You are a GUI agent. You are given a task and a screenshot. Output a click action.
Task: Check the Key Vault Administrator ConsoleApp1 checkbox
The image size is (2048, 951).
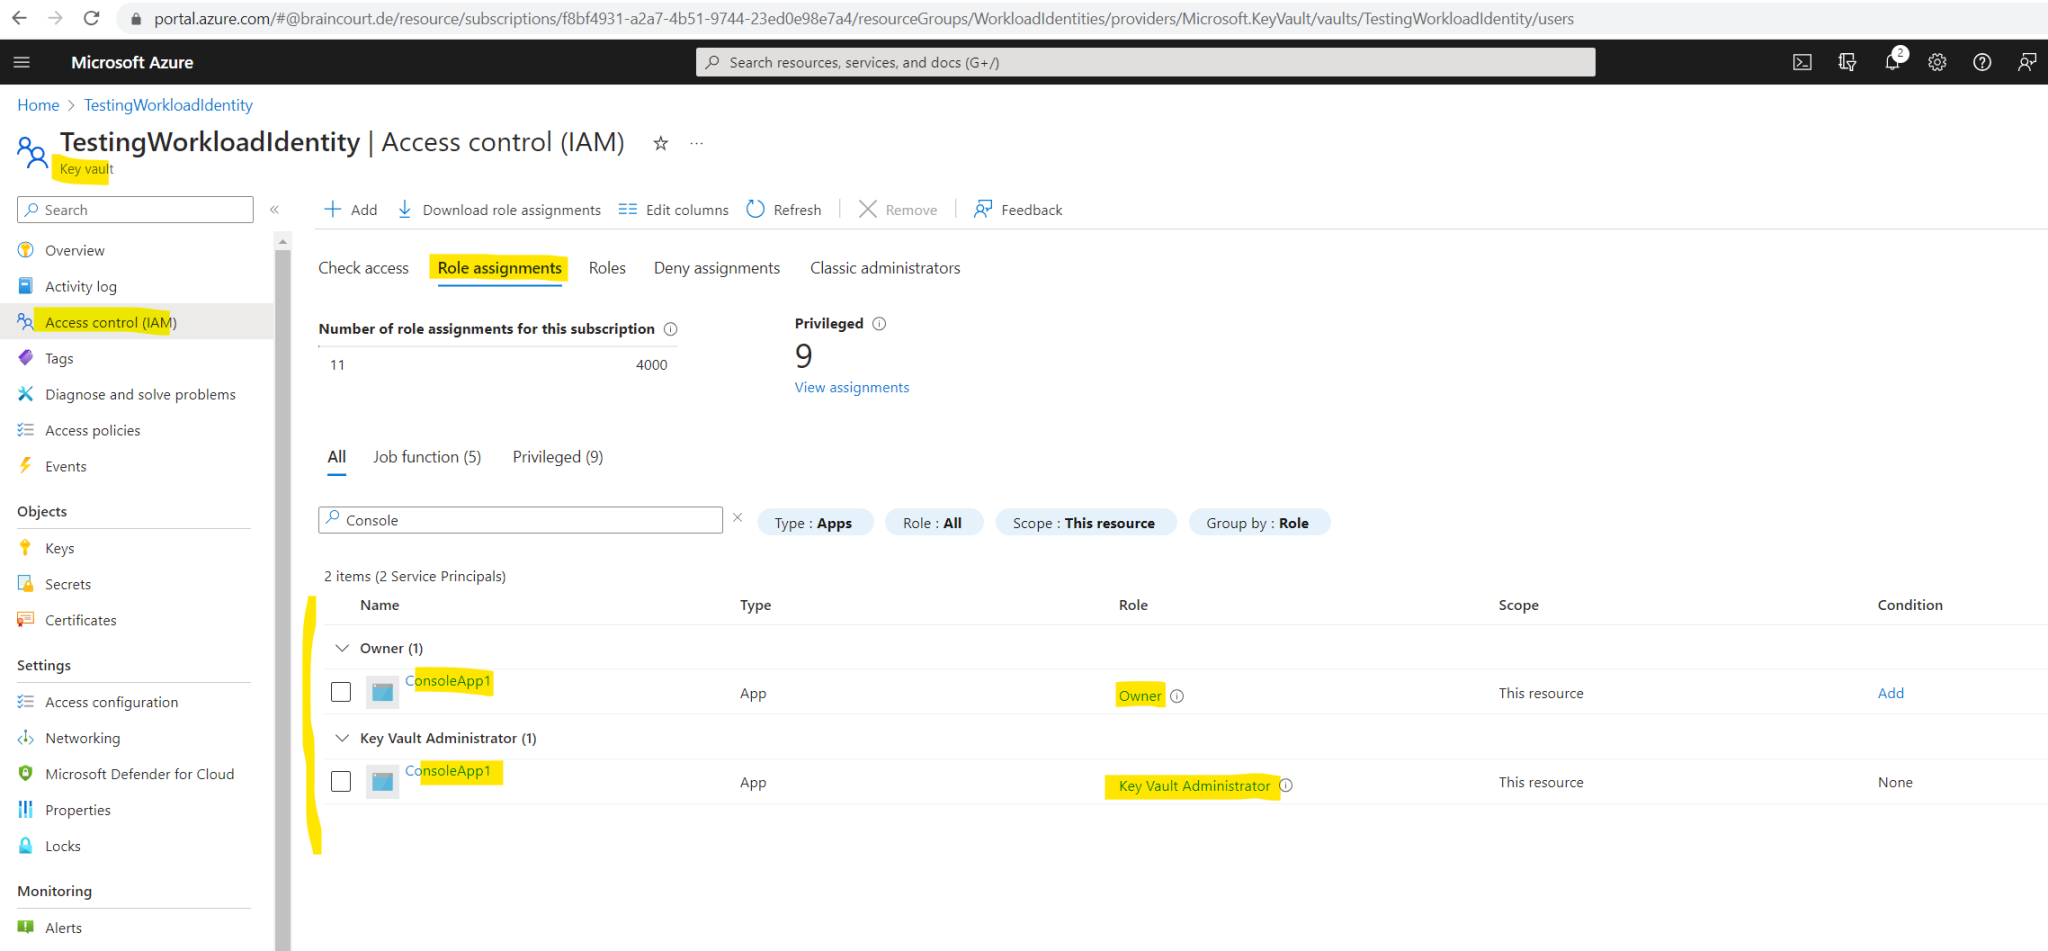(340, 780)
